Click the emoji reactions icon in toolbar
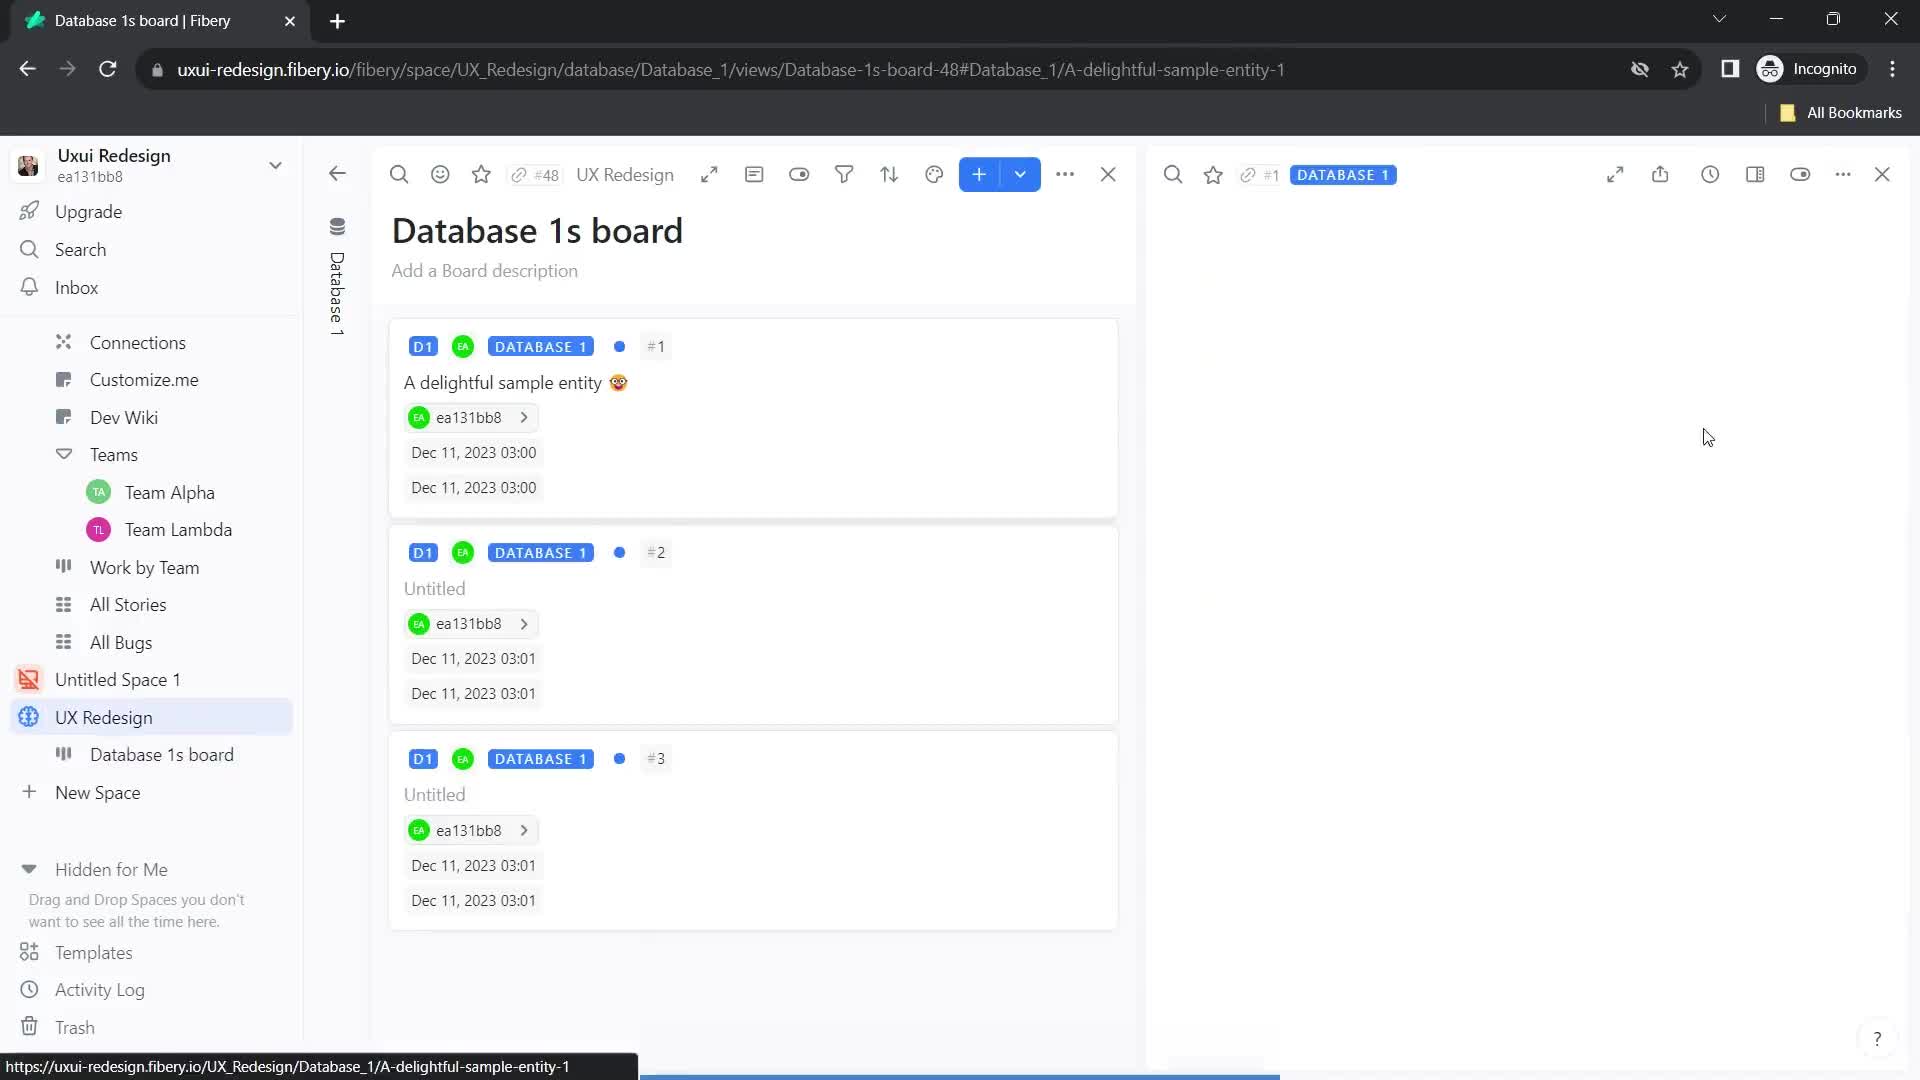The height and width of the screenshot is (1080, 1920). tap(439, 173)
